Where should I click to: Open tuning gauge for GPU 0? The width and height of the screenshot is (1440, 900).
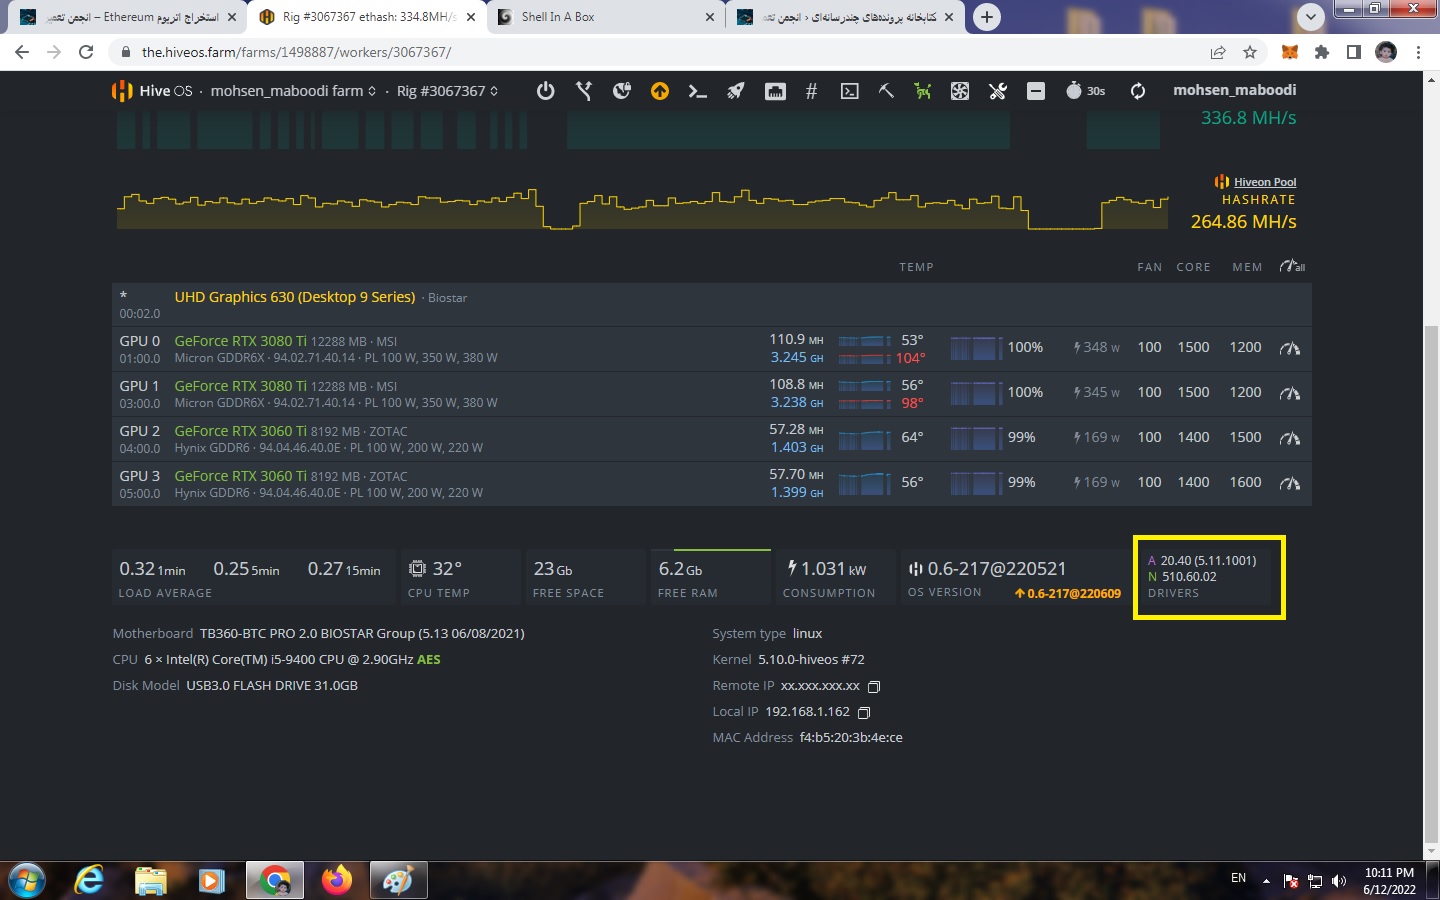coord(1290,348)
